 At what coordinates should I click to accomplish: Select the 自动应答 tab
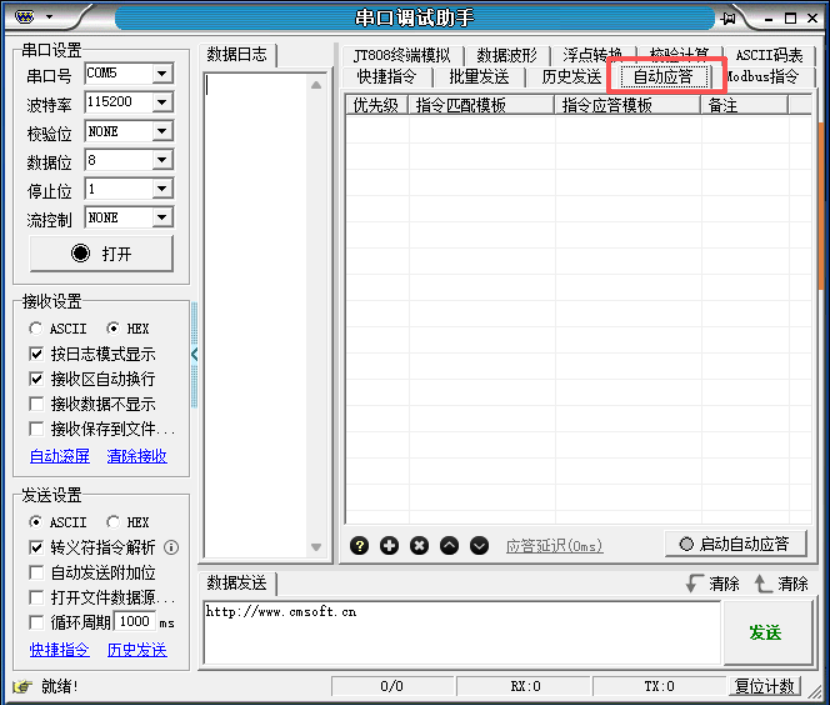click(x=663, y=77)
